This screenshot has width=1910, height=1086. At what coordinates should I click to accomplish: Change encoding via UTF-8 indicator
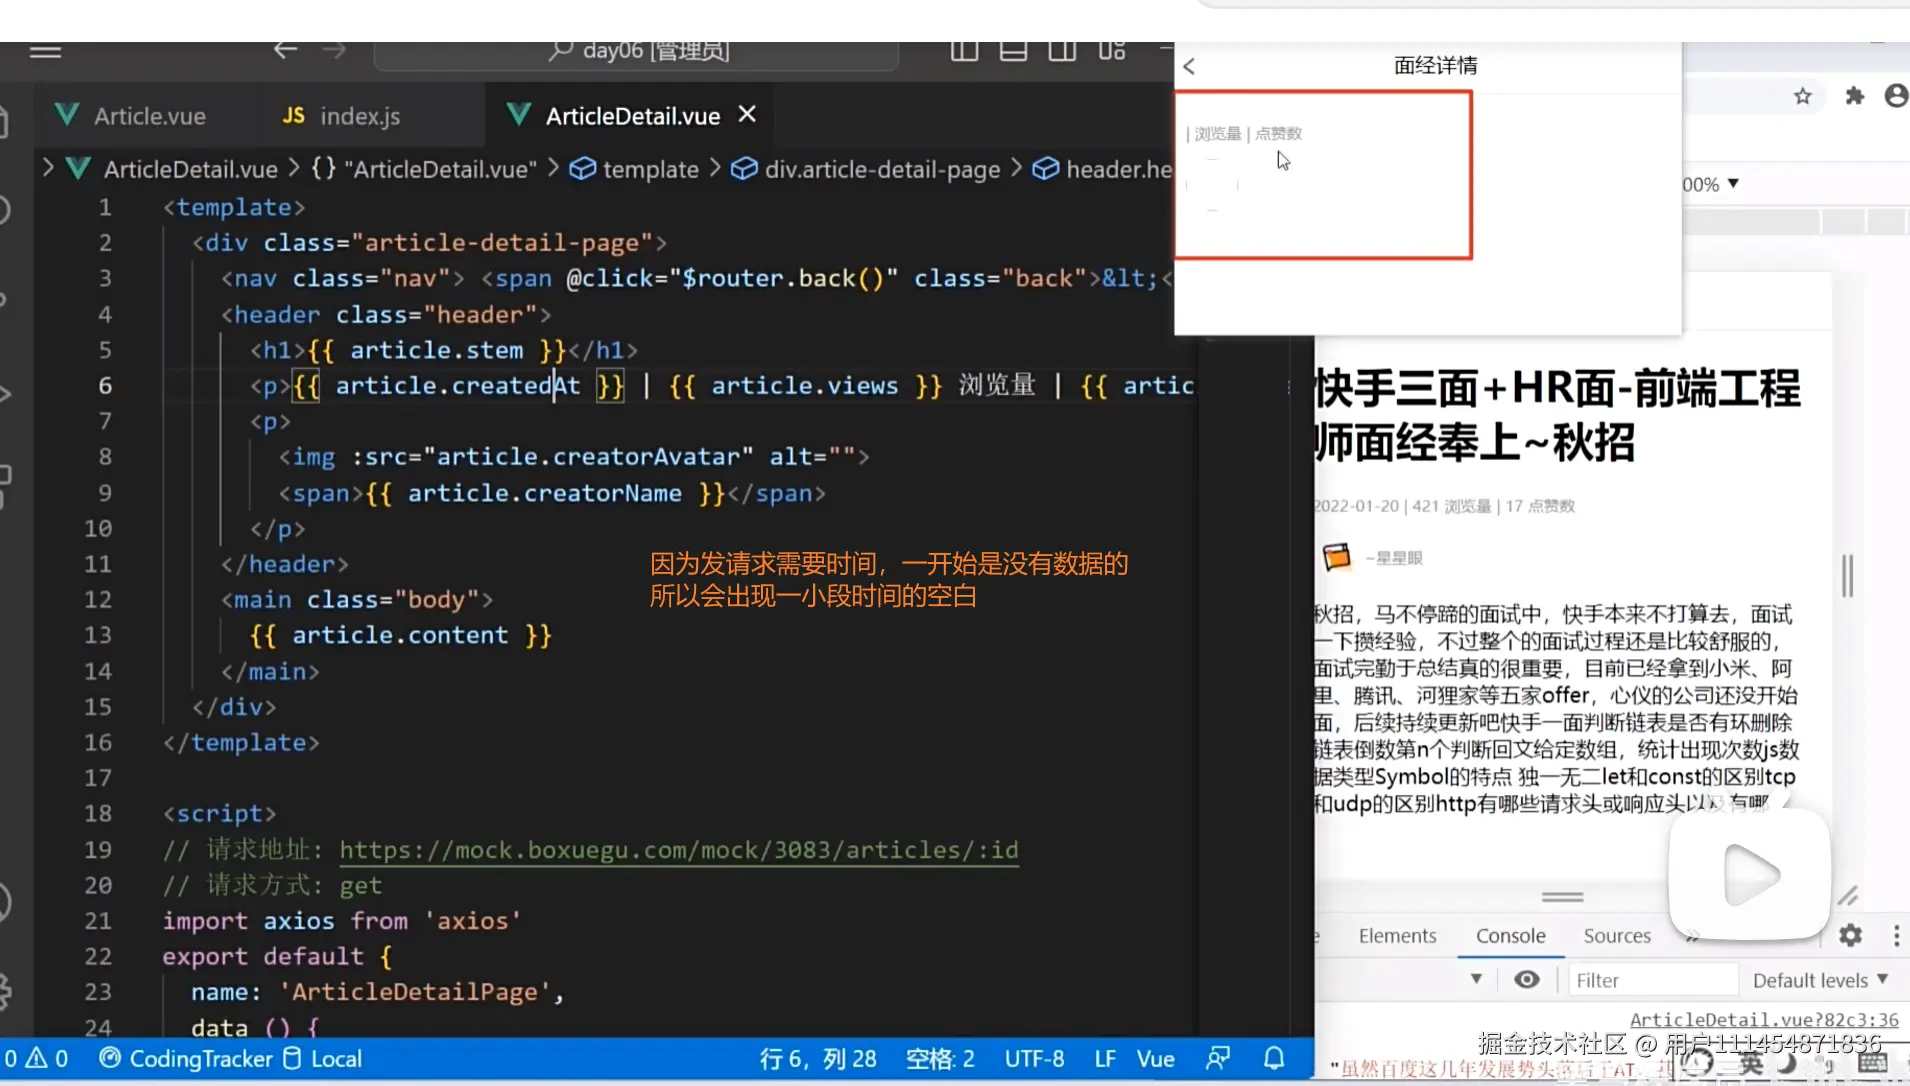click(x=1034, y=1059)
